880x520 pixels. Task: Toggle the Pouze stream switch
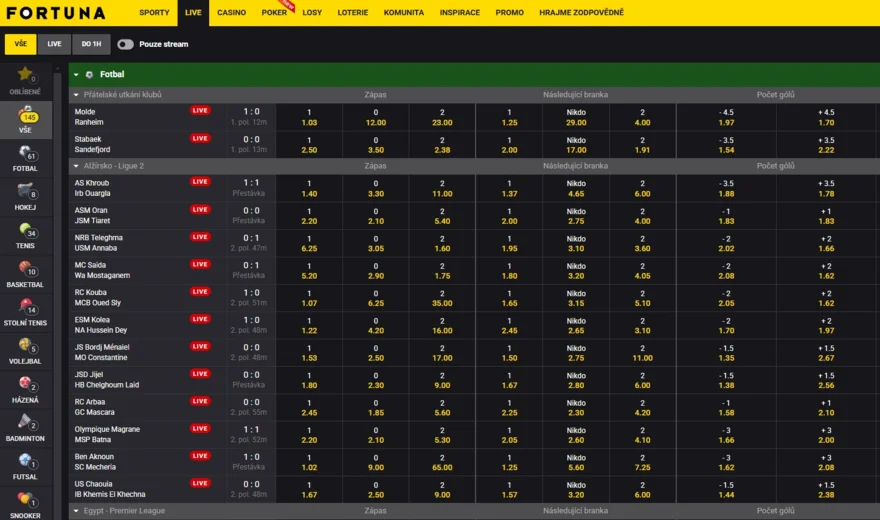(125, 44)
